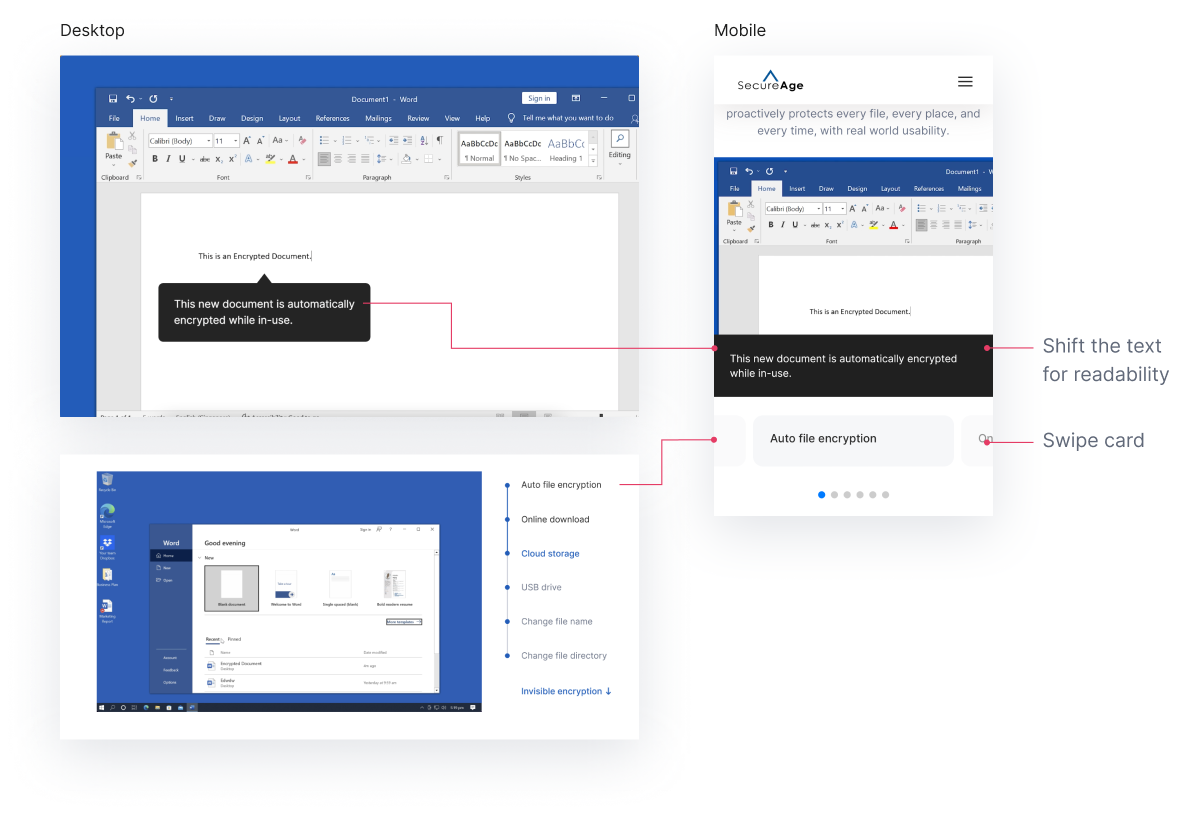Click Cloud storage in feature list
This screenshot has height=815, width=1179.
(550, 553)
